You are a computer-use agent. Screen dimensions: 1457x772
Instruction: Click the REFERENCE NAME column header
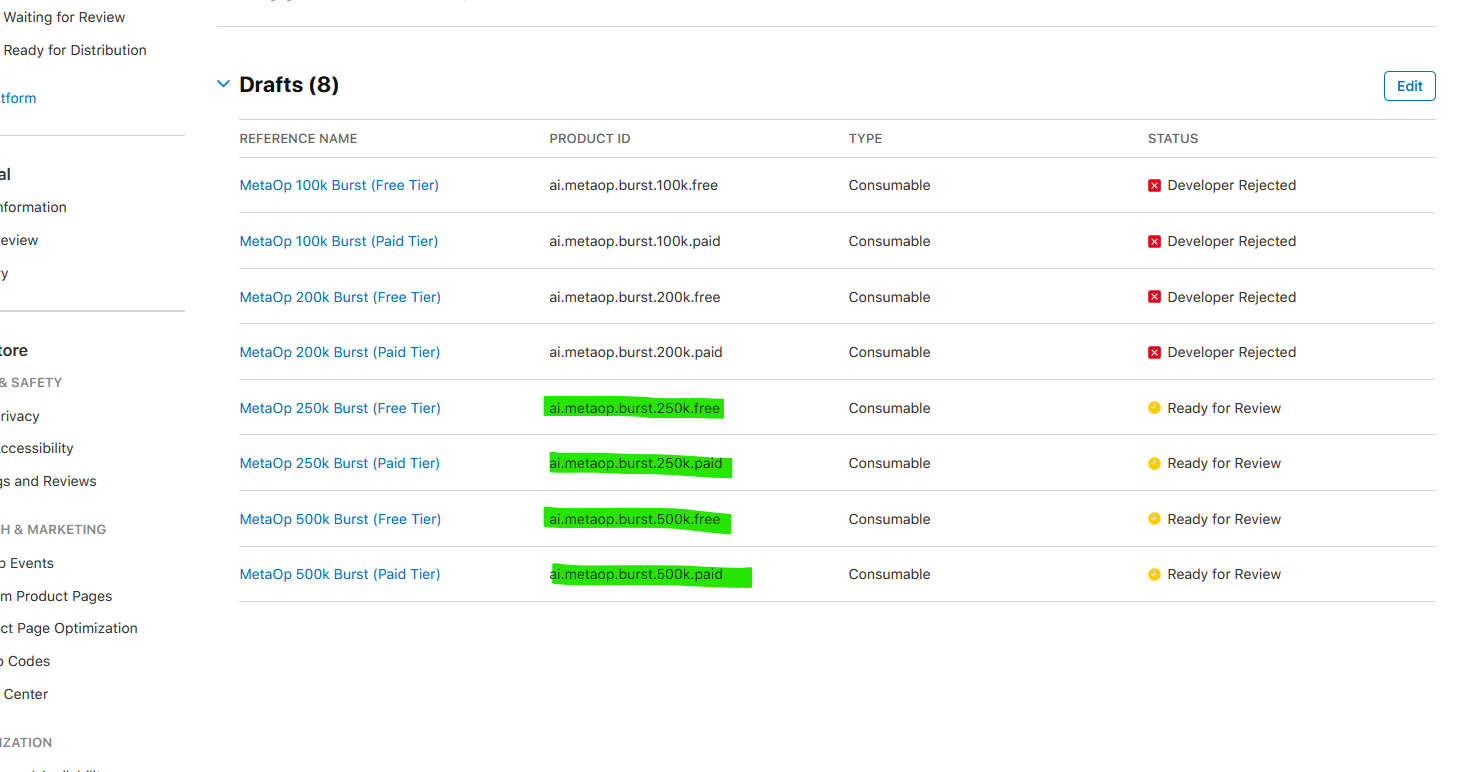click(298, 139)
